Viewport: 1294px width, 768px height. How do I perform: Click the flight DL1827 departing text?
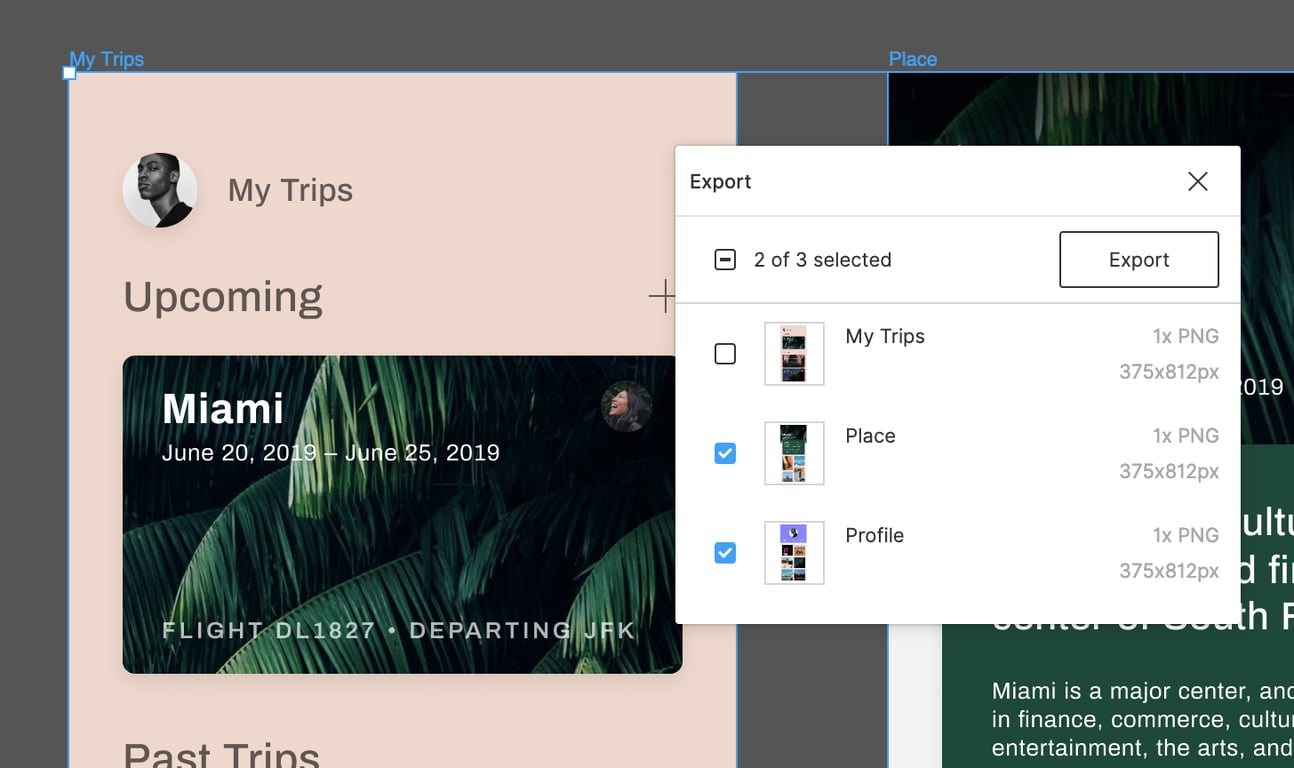[398, 631]
